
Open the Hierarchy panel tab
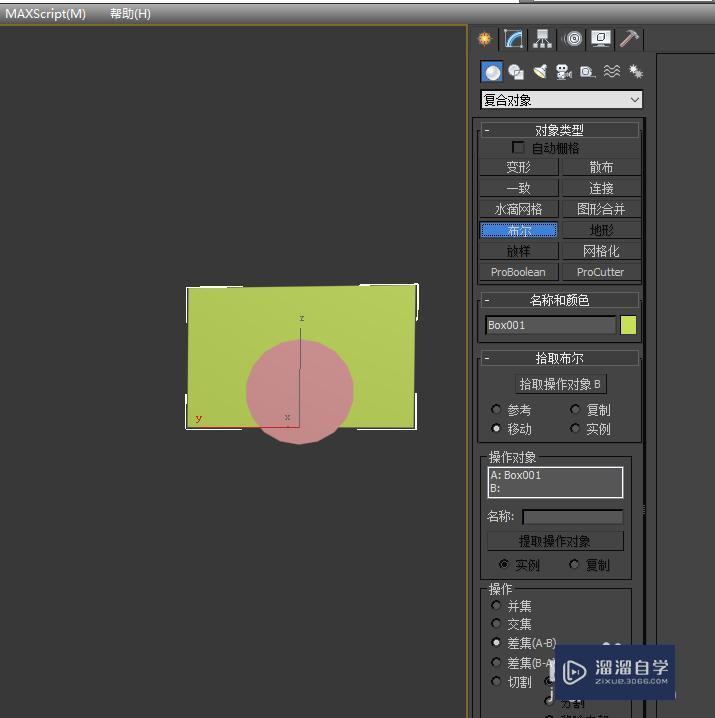(x=542, y=39)
